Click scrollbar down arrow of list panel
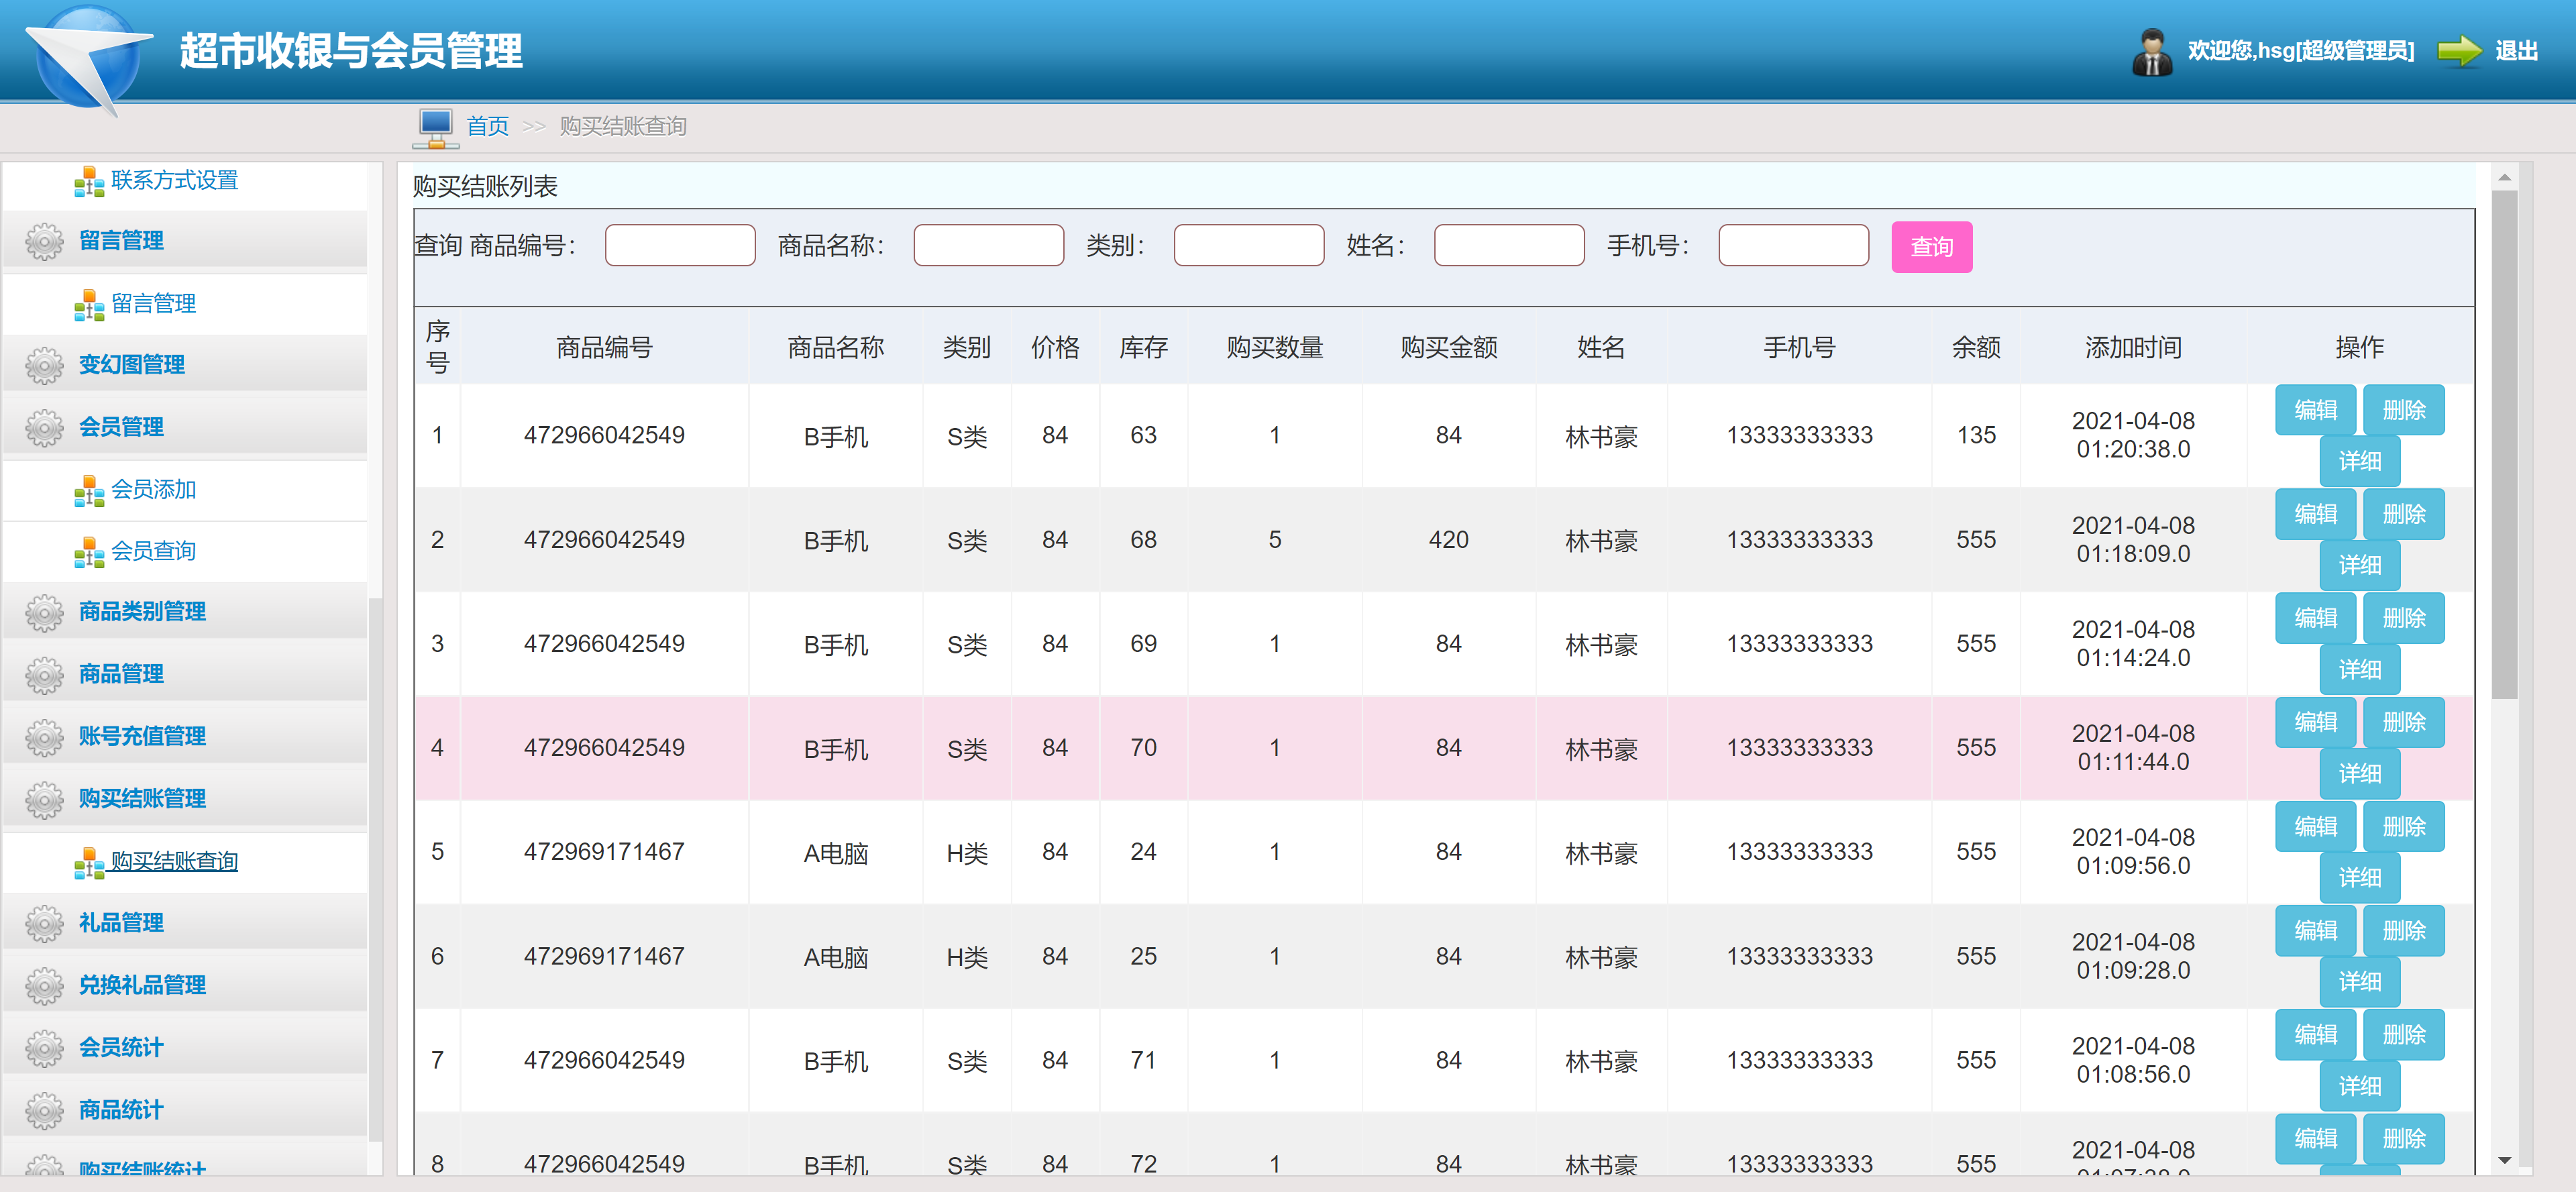The height and width of the screenshot is (1192, 2576). 2504,1160
